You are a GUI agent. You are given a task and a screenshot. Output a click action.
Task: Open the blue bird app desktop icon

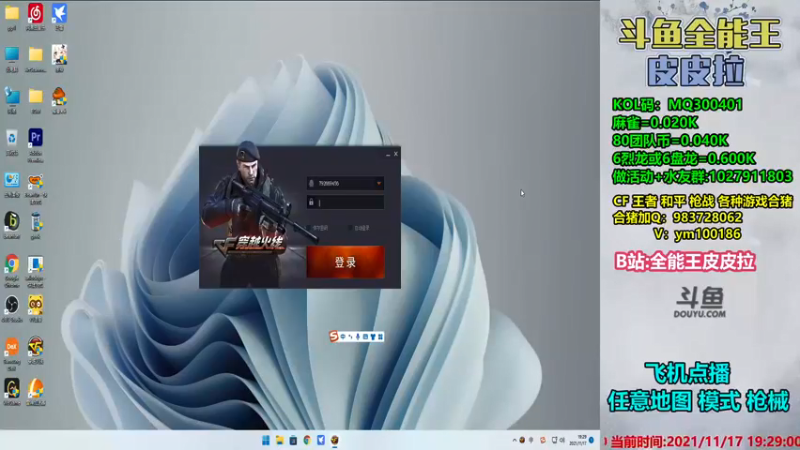click(x=59, y=14)
